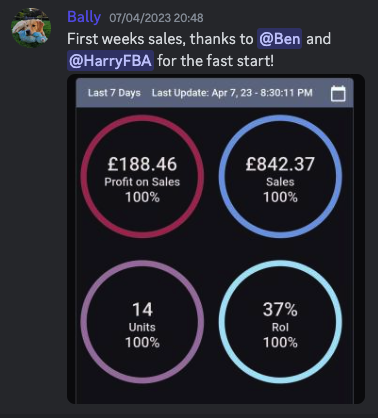Select the 14 Units circle
The image size is (378, 418).
142,322
